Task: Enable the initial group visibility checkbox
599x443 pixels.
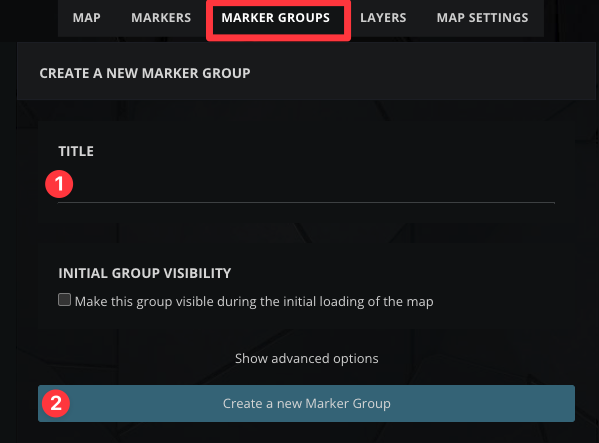Action: [65, 300]
